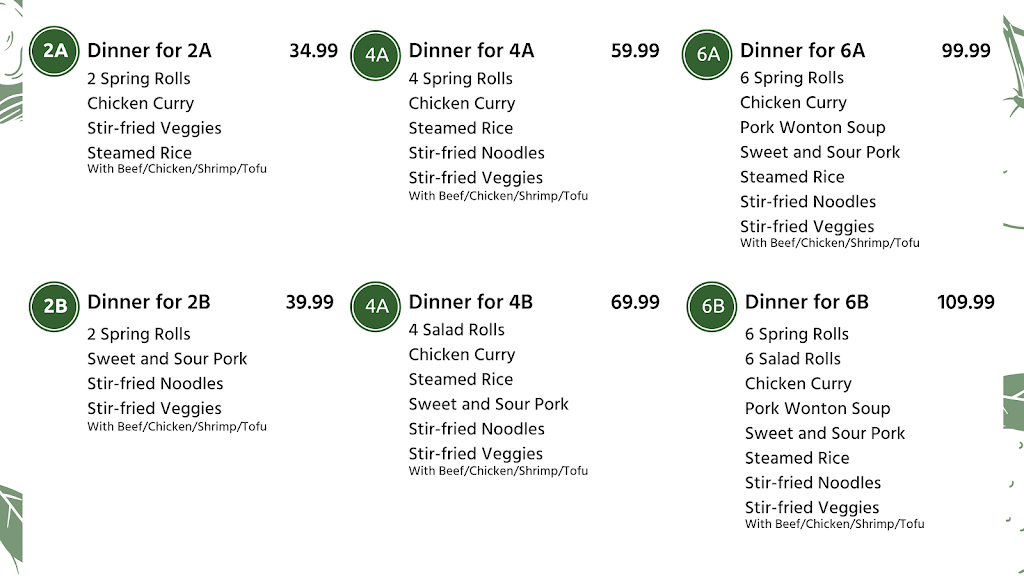1024x576 pixels.
Task: Click the 109.99 price for Dinner 6B
Action: pos(966,302)
